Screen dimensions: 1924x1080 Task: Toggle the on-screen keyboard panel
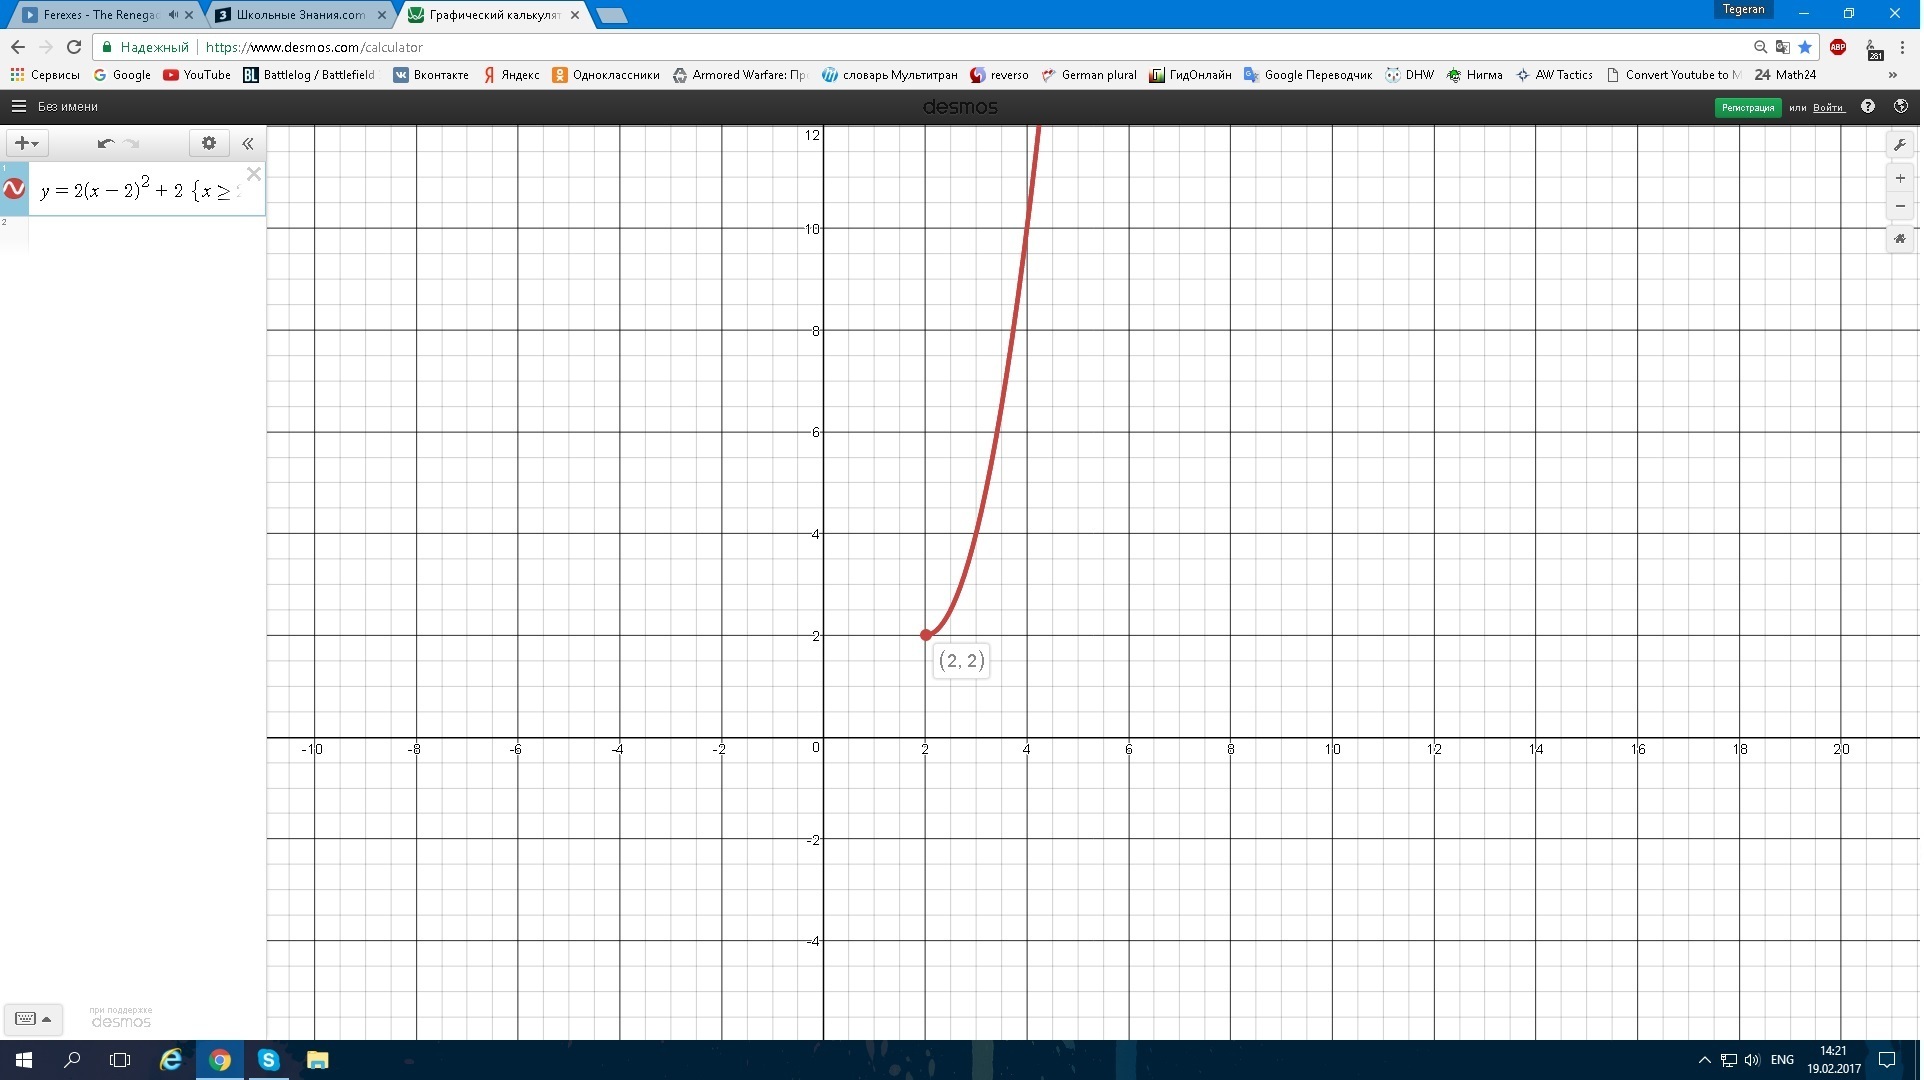33,1018
